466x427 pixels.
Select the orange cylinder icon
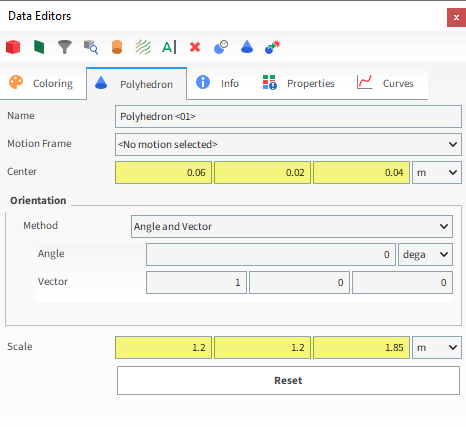coord(117,47)
